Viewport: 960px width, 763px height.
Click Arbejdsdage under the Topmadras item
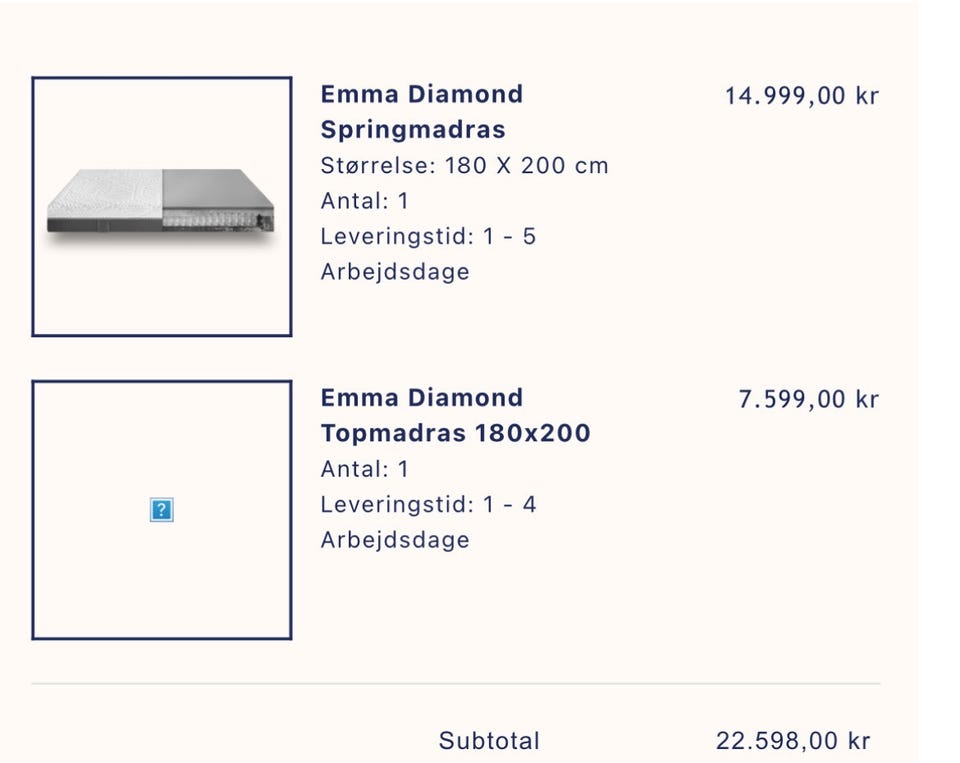click(x=395, y=540)
